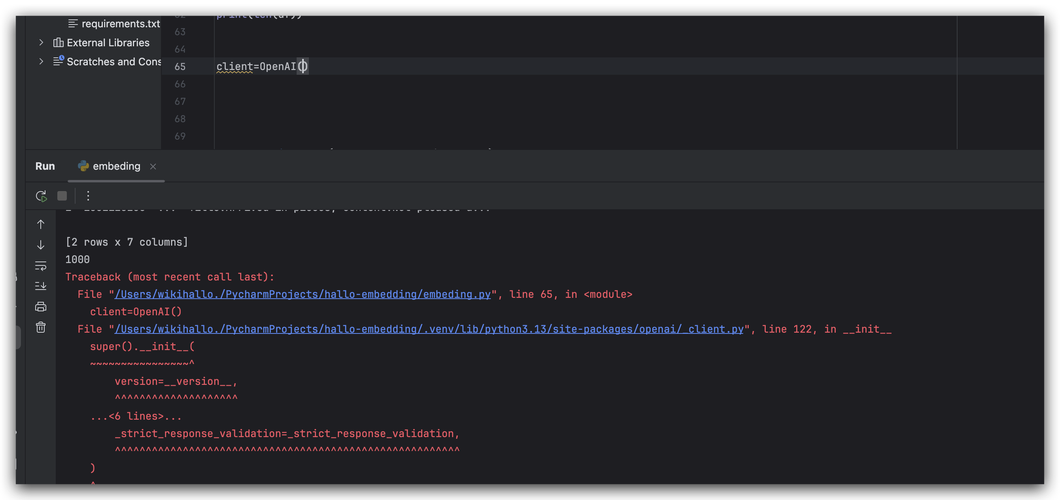1060x500 pixels.
Task: Click line number 67 in the gutter
Action: [180, 101]
